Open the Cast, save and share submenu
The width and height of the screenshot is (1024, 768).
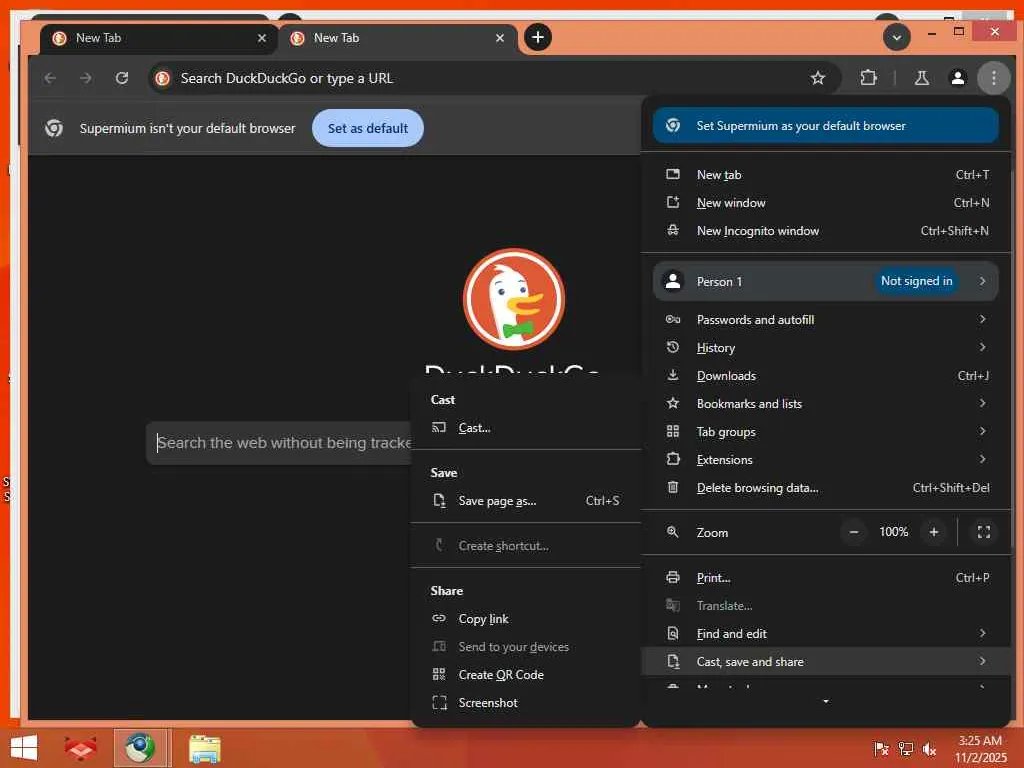[825, 662]
